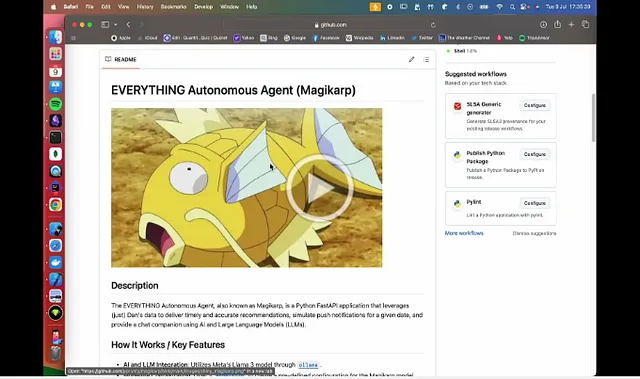Focus the github.com address bar
This screenshot has height=379, width=640.
331,25
